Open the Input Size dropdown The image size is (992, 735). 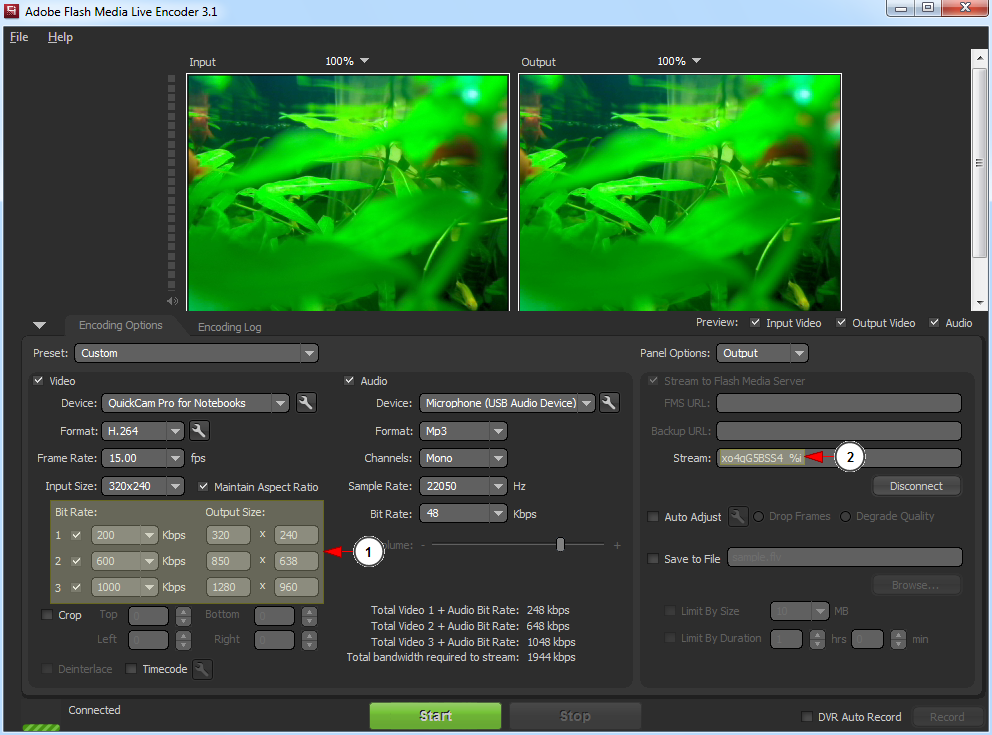143,486
